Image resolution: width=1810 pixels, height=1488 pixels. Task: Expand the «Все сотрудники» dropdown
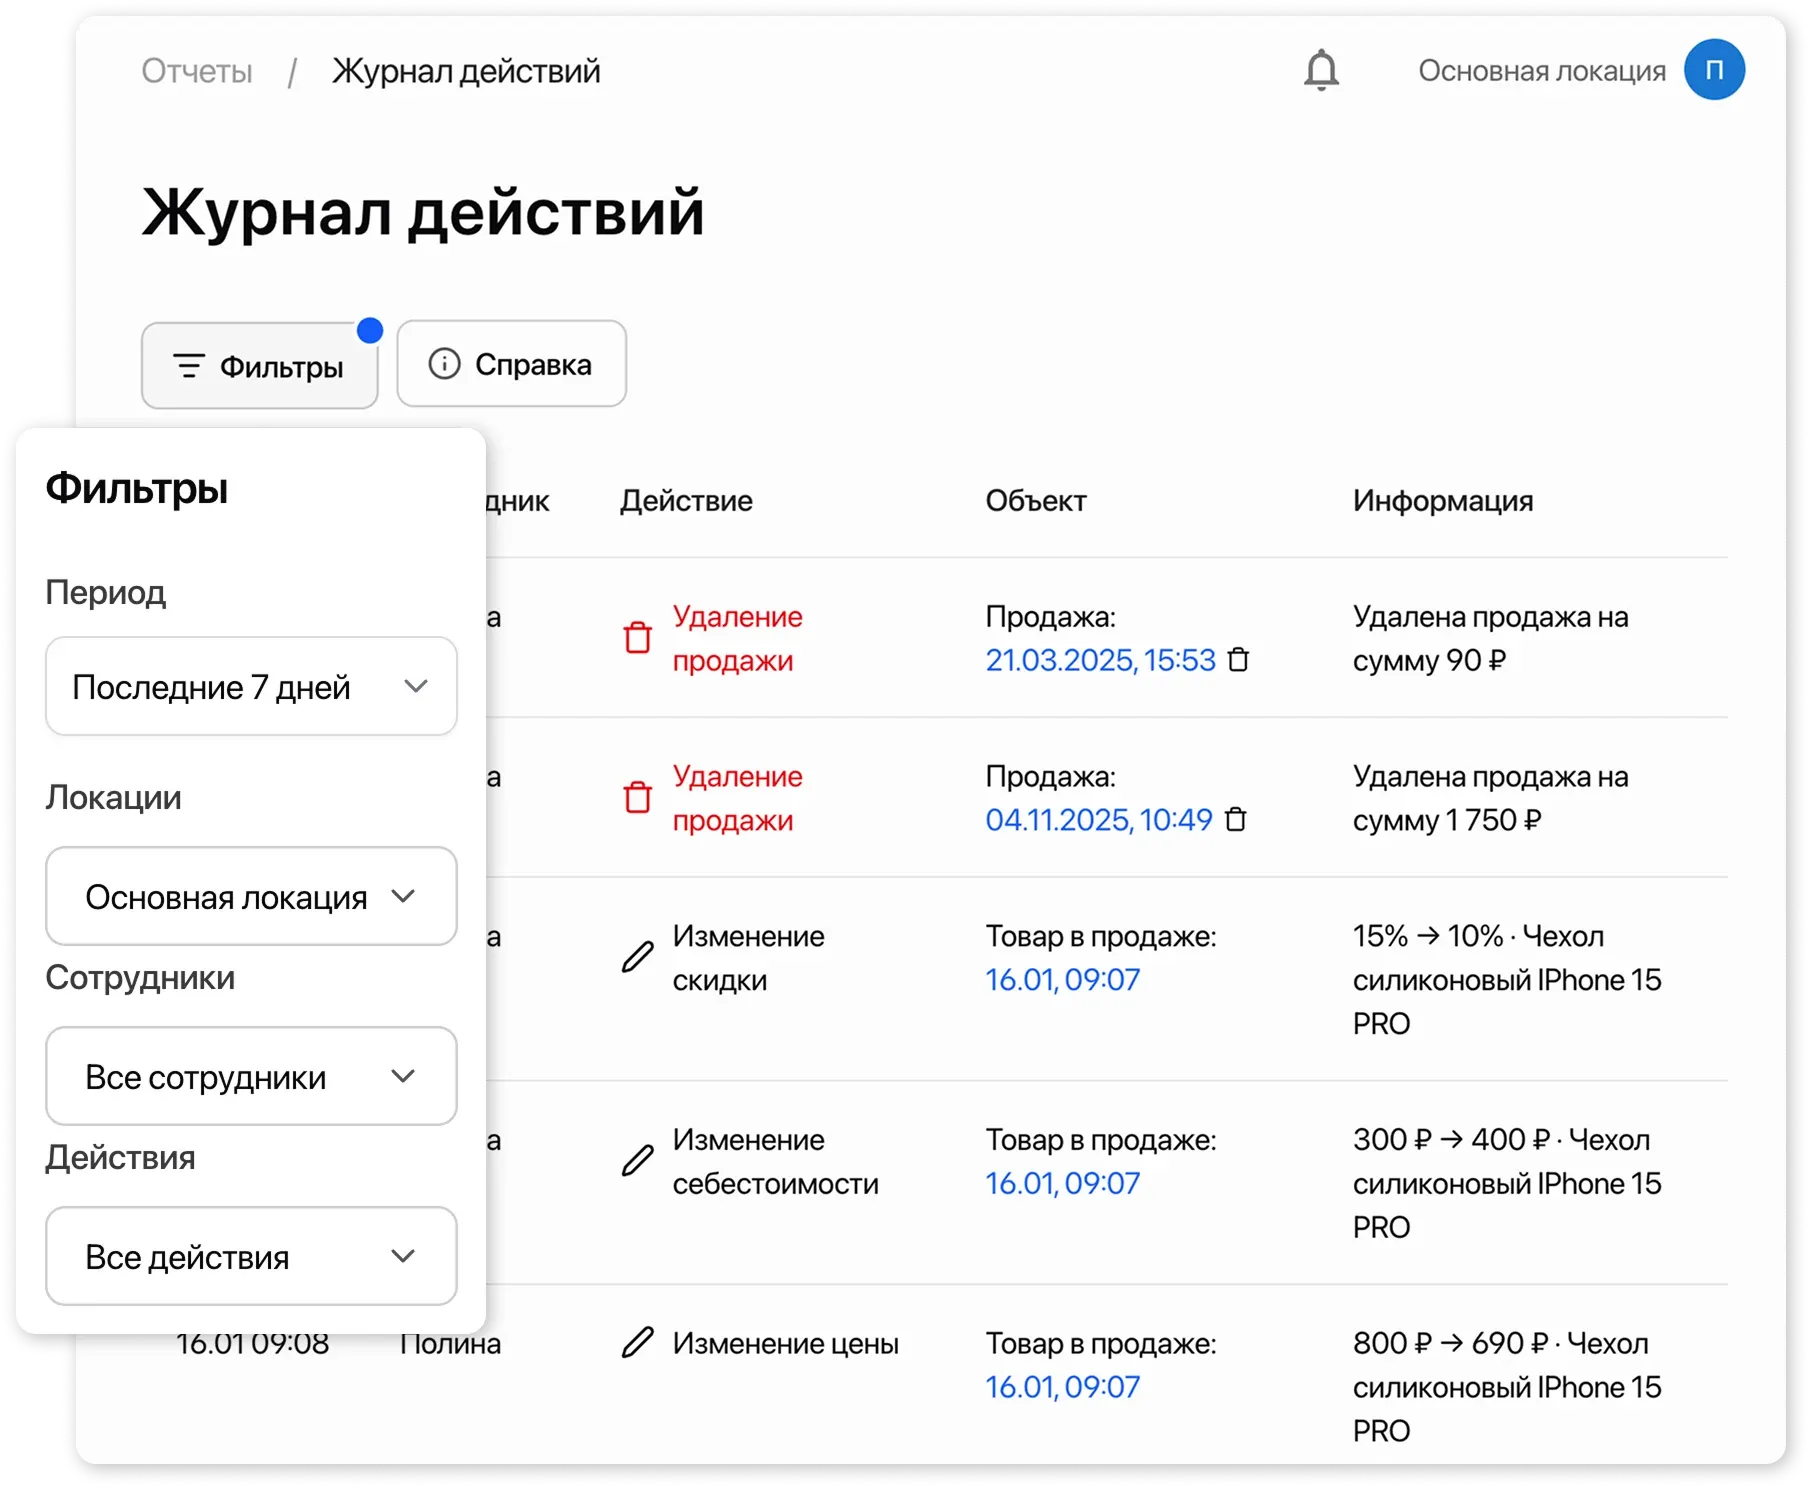[x=251, y=1076]
